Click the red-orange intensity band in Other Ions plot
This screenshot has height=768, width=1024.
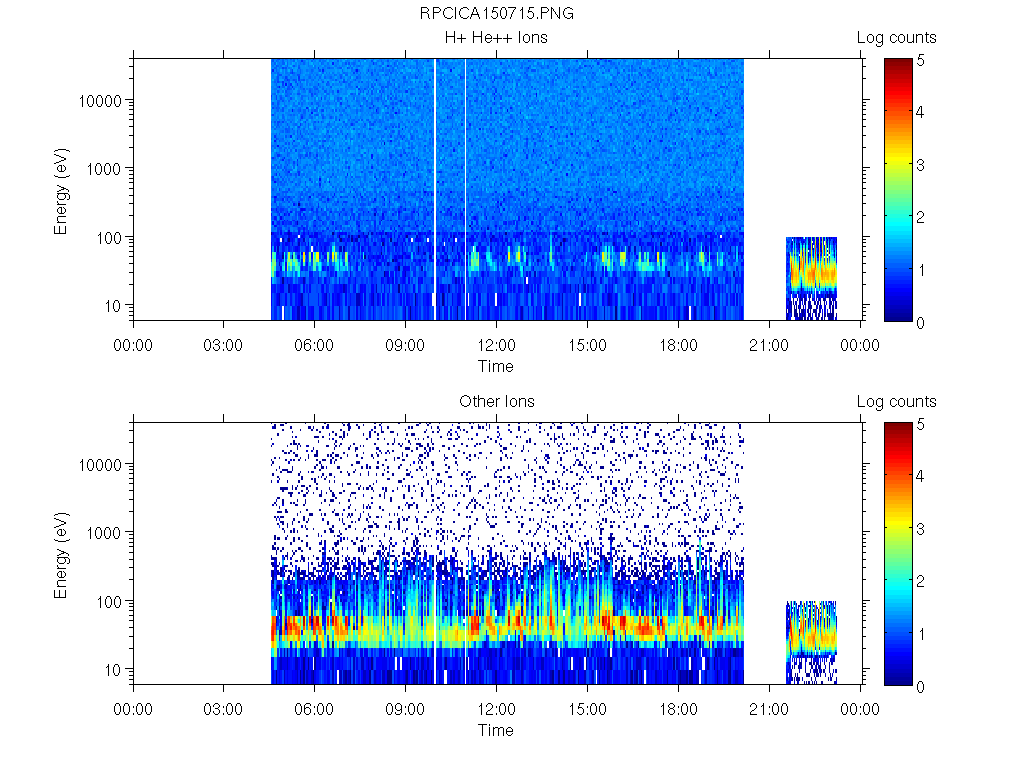[507, 628]
